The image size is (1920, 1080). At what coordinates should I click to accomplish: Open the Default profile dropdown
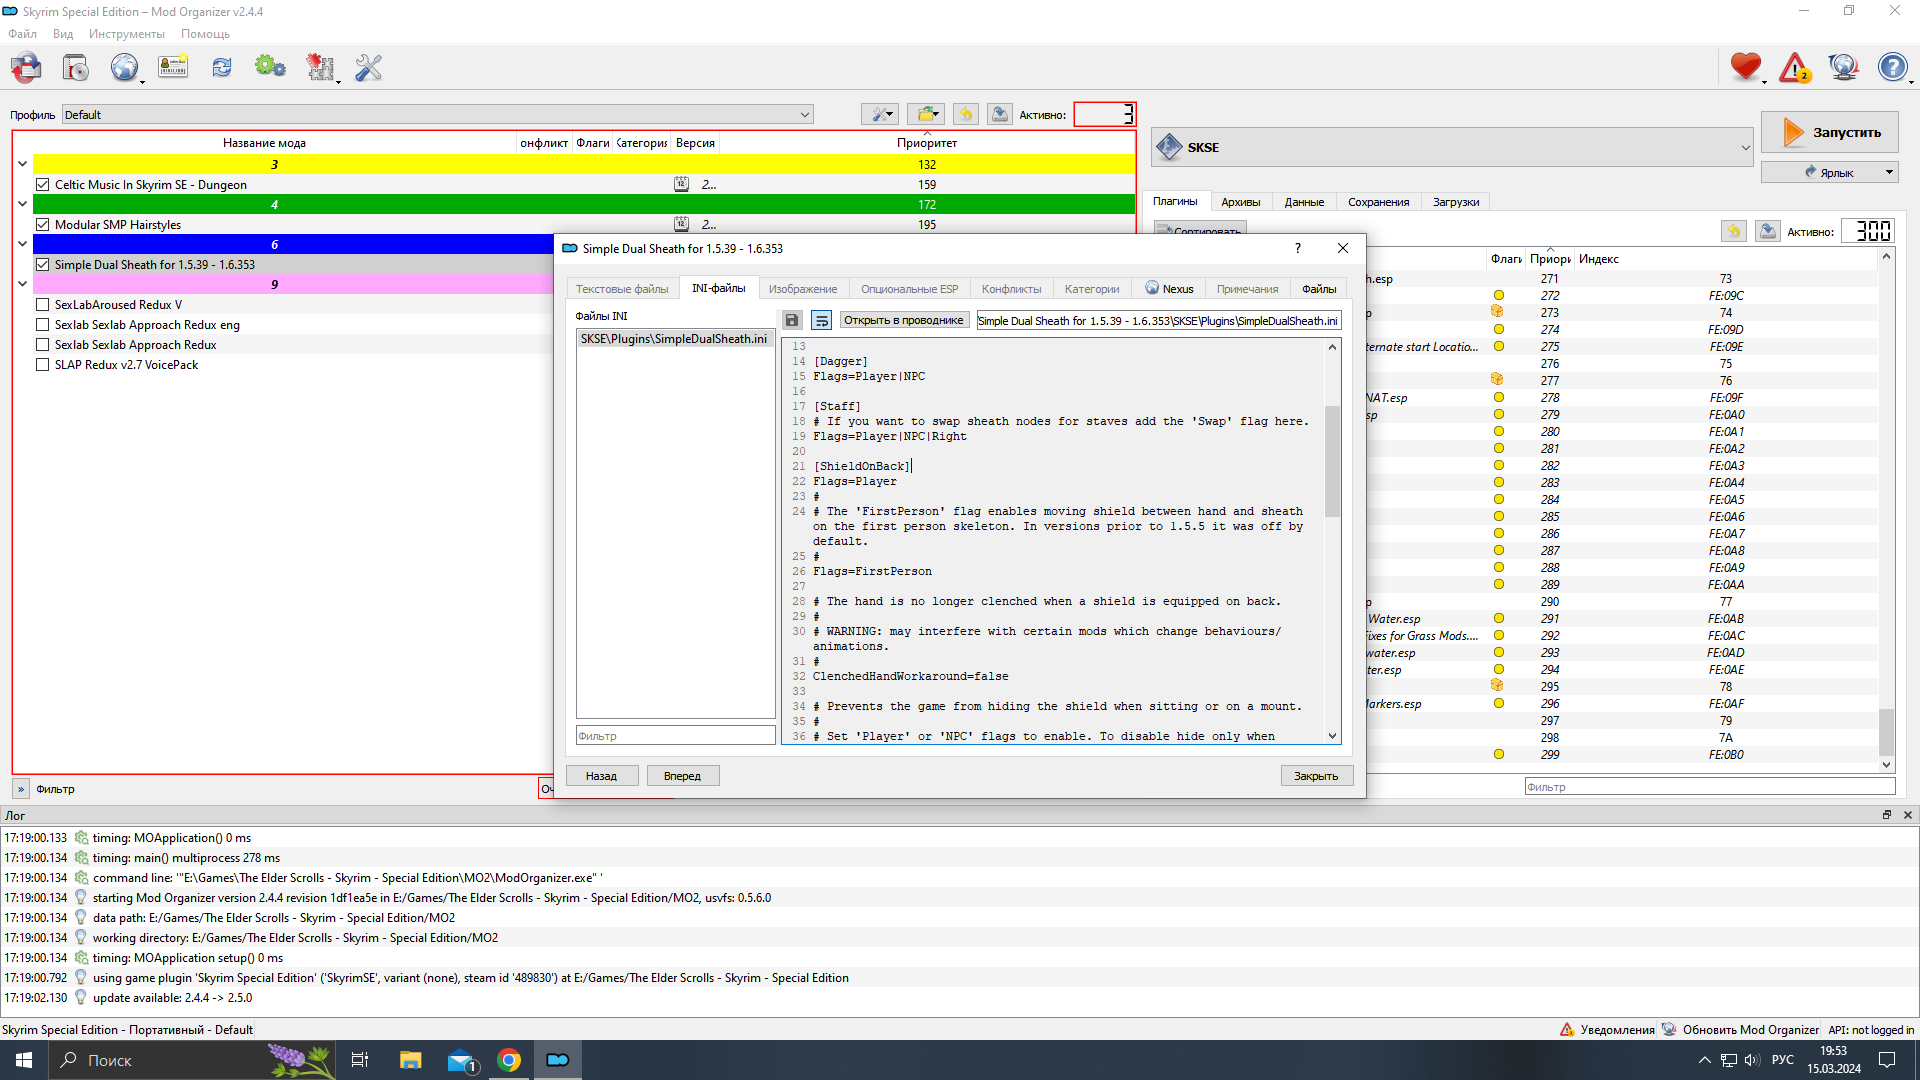point(438,115)
